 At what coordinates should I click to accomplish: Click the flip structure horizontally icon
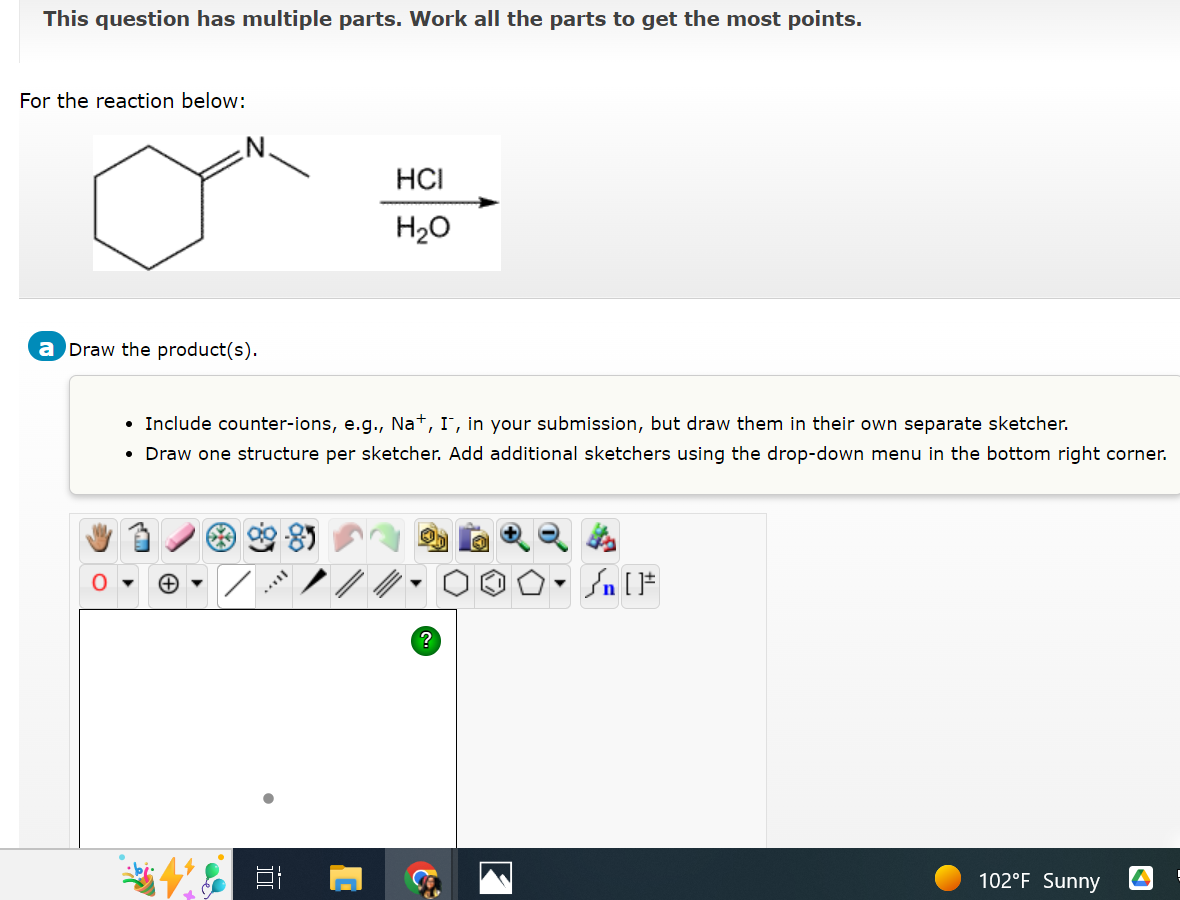[x=262, y=539]
